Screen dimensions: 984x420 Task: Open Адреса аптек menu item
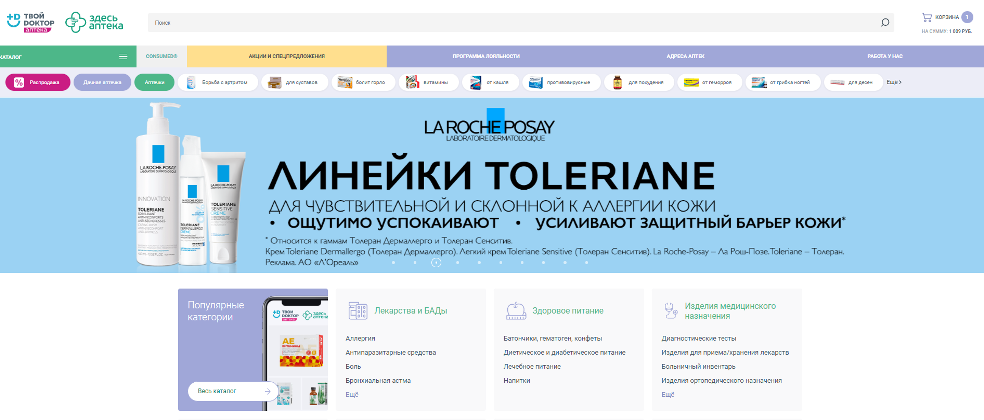[x=685, y=56]
